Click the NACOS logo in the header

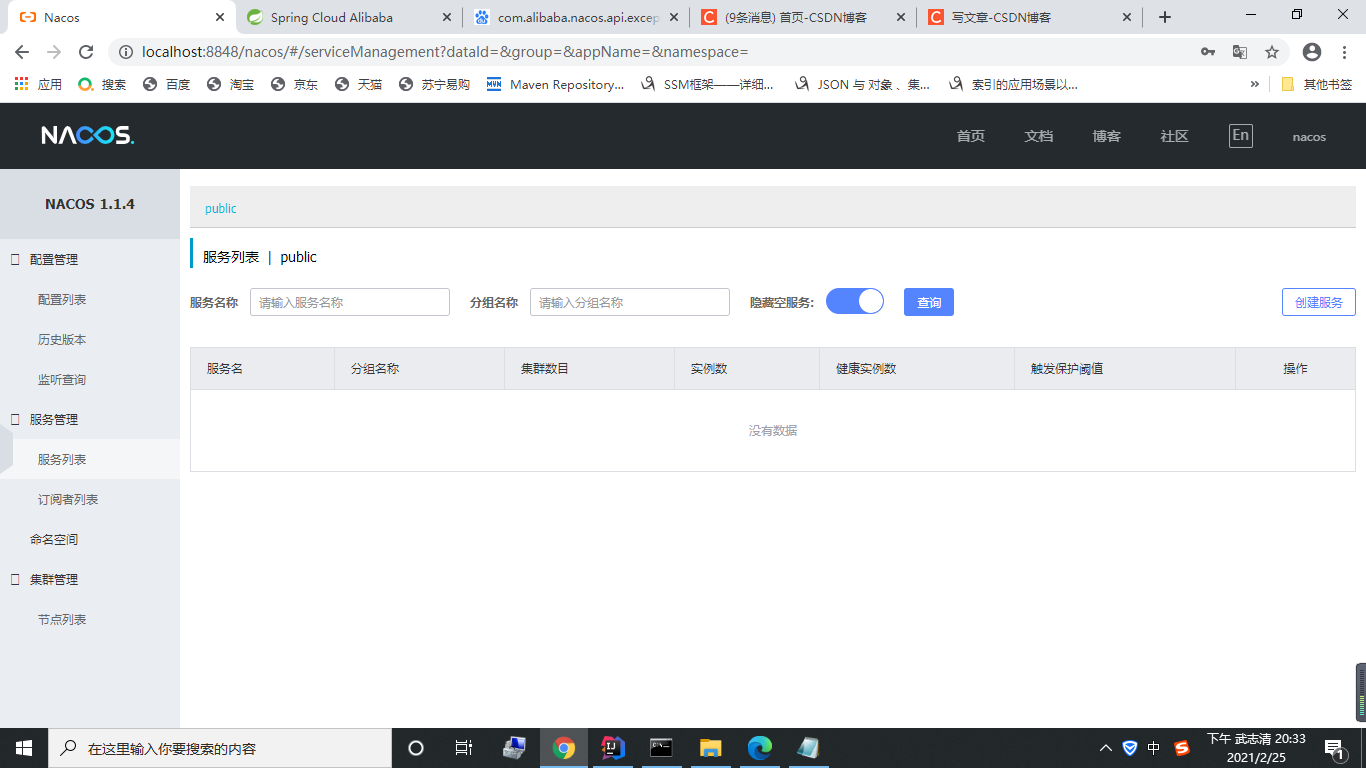(x=88, y=135)
